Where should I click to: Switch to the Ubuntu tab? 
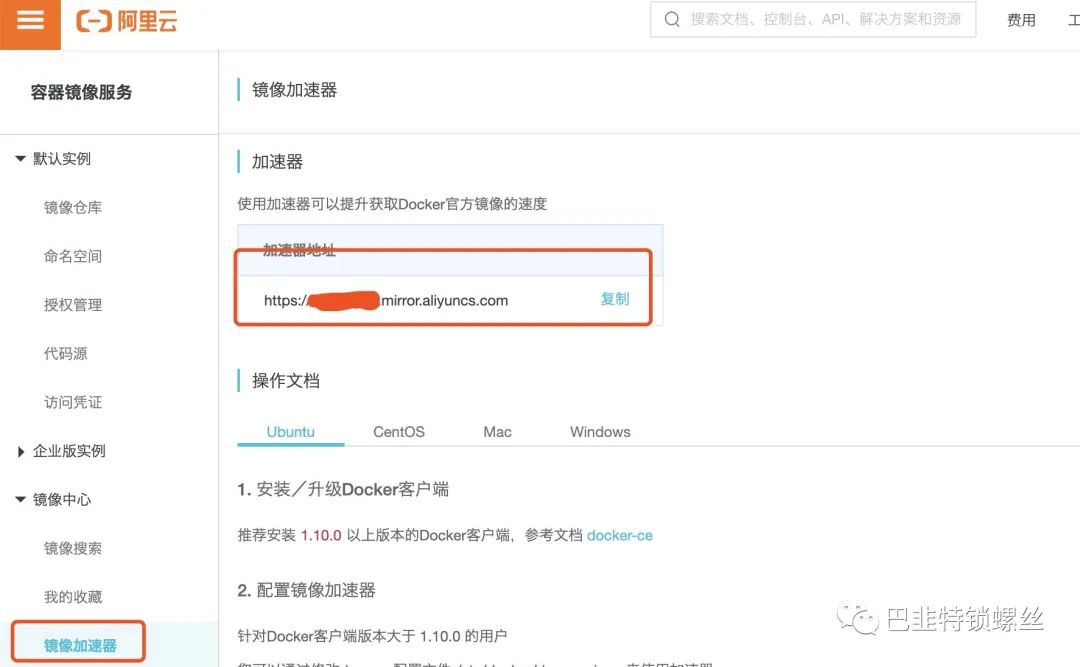291,432
